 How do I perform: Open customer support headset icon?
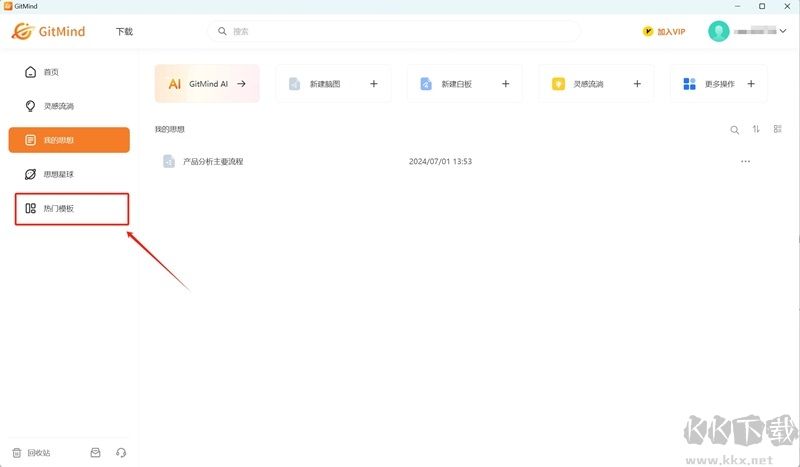(121, 453)
